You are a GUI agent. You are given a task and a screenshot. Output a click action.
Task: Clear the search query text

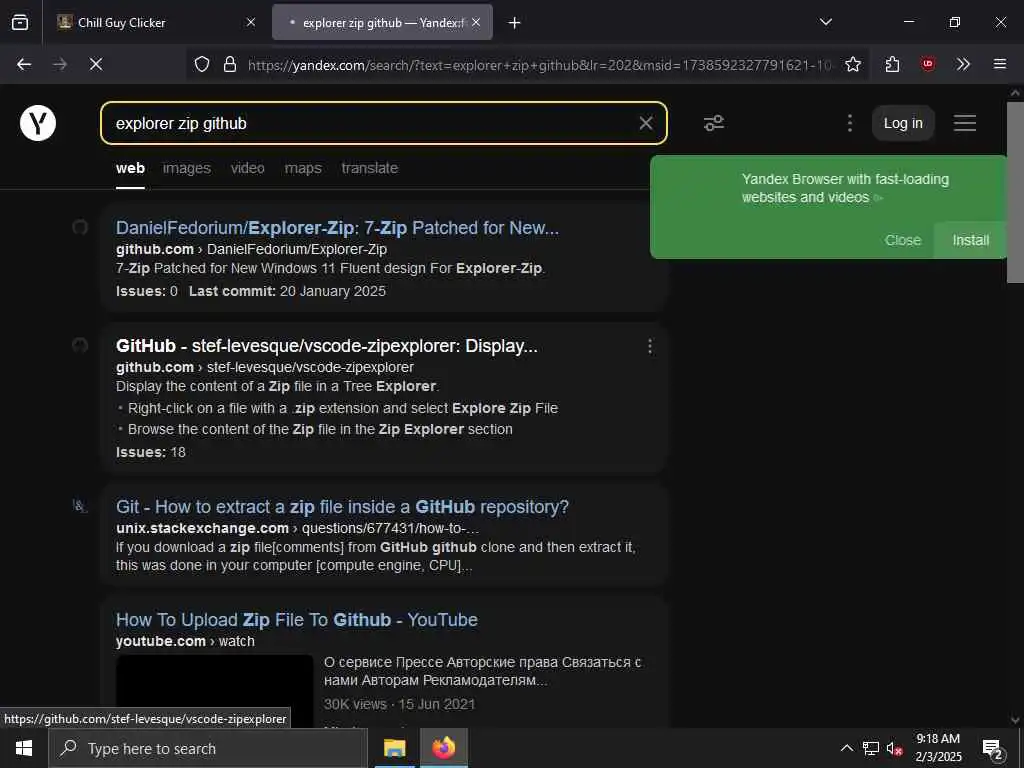coord(645,123)
